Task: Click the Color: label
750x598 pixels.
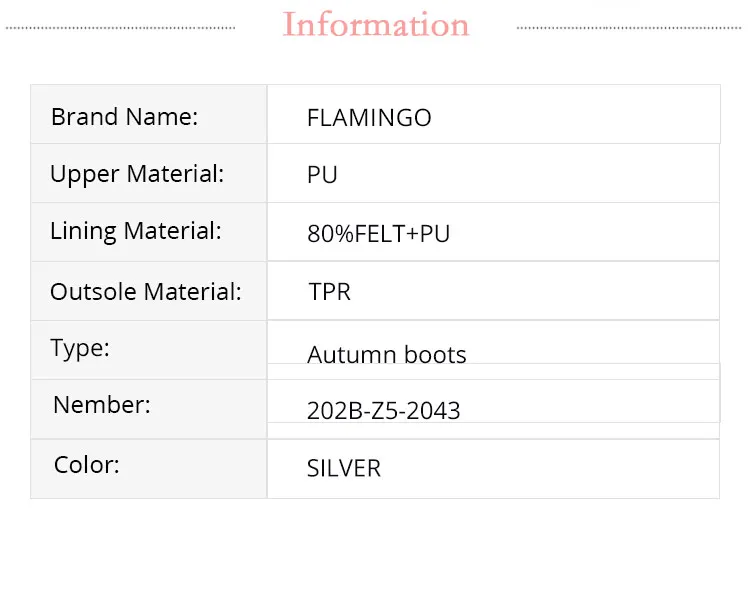Action: [x=86, y=465]
